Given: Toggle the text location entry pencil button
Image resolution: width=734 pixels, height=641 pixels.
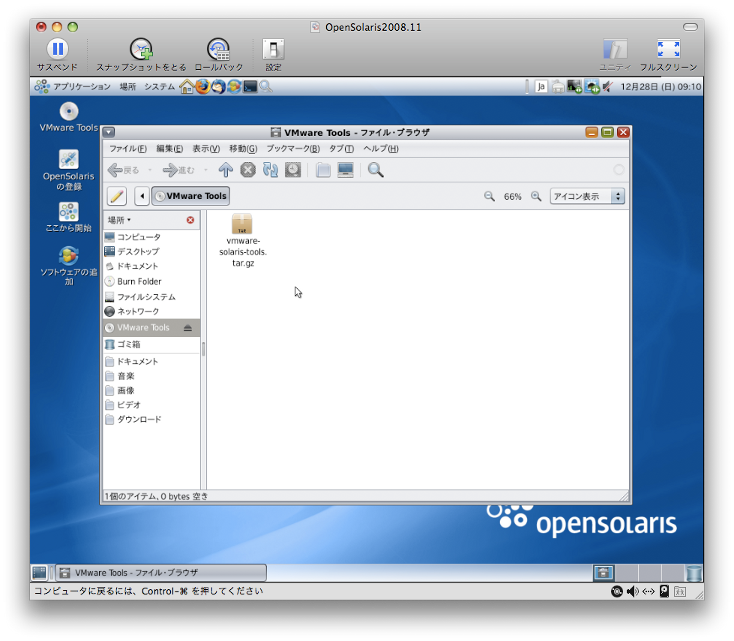Looking at the screenshot, I should [x=117, y=196].
